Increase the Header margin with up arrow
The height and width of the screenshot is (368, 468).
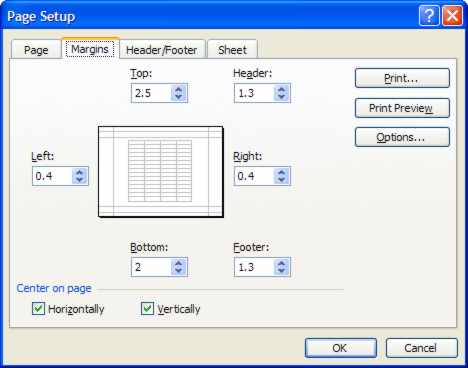tap(282, 89)
